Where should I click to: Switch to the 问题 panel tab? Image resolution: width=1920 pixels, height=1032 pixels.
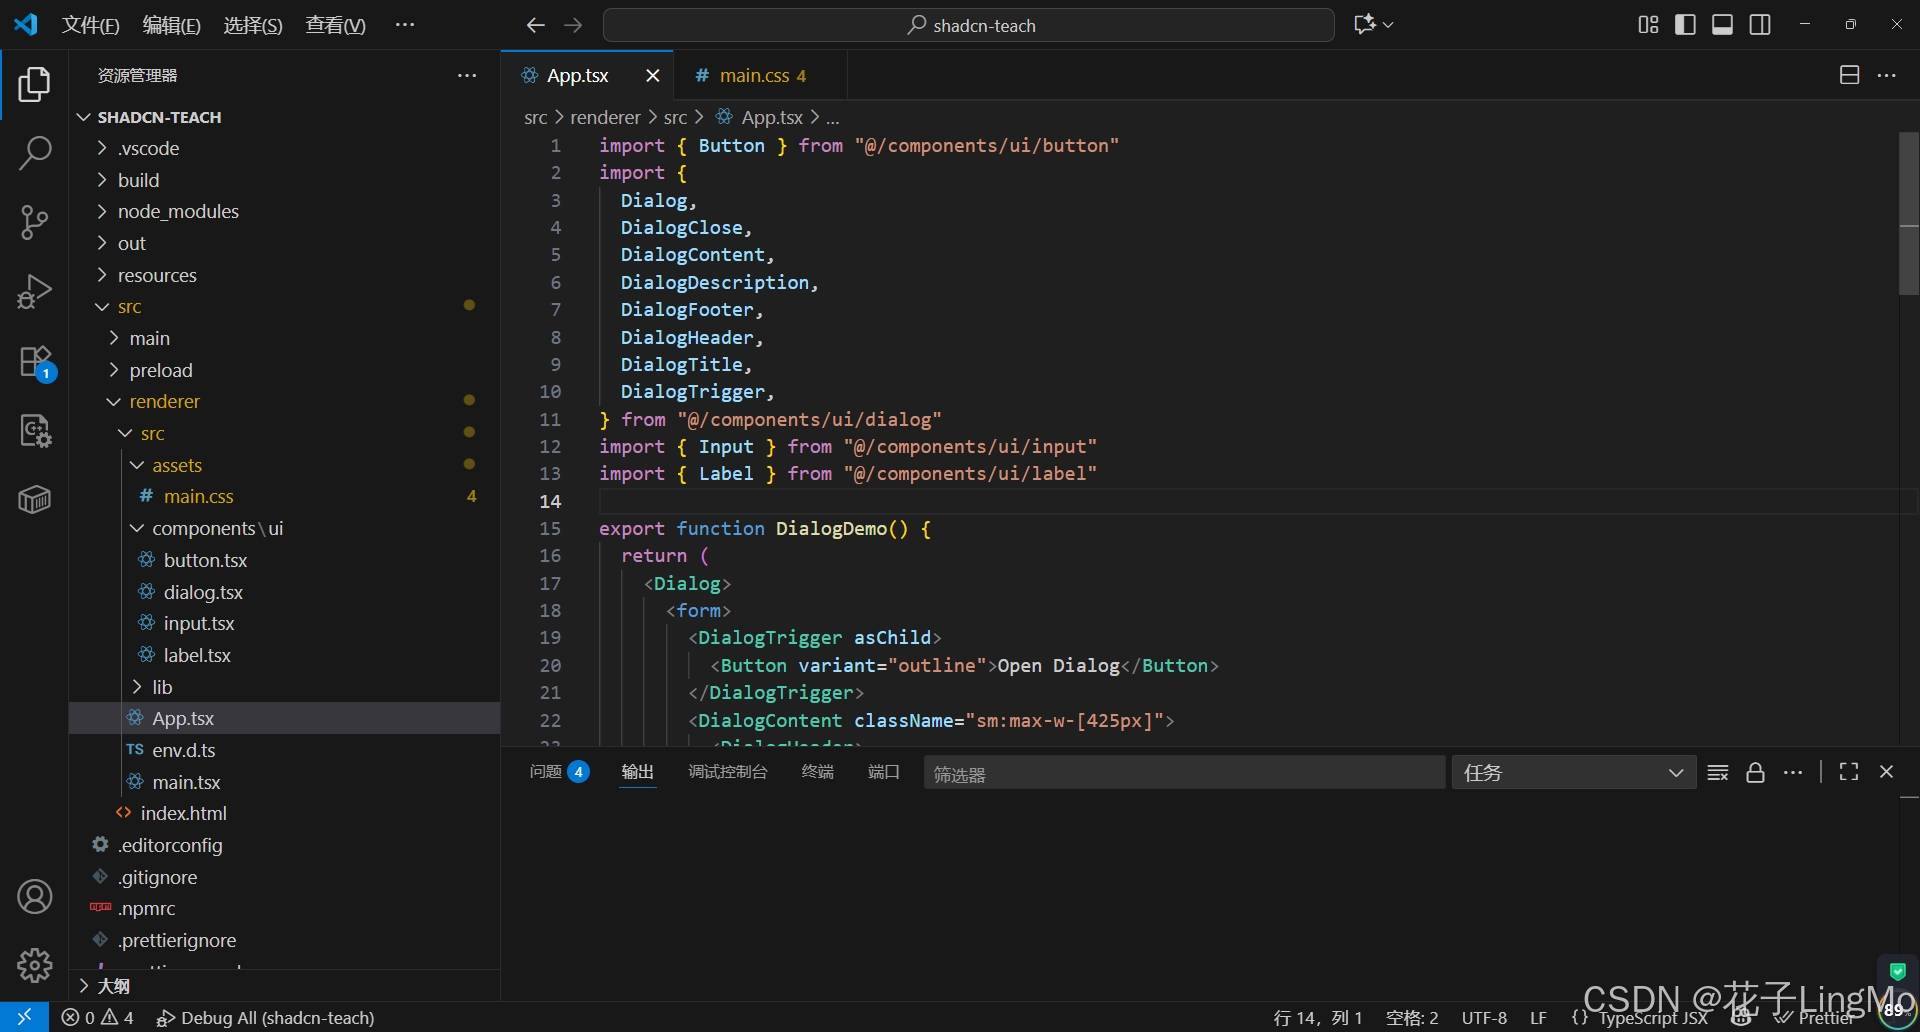[x=559, y=772]
